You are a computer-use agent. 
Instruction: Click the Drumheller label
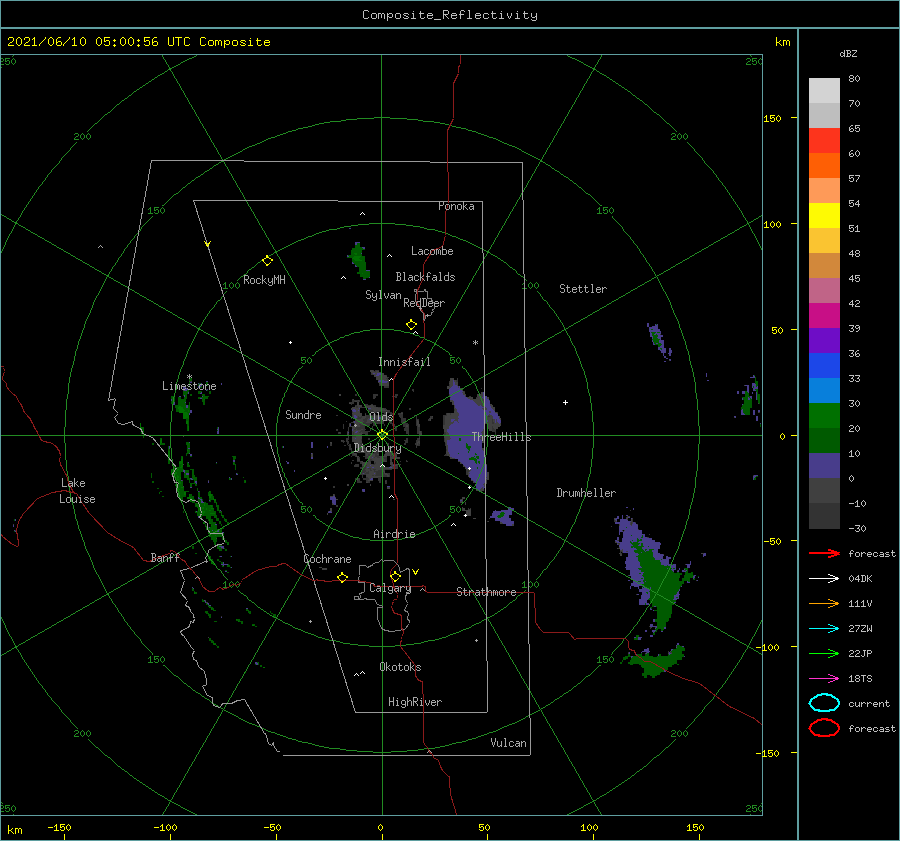coord(586,493)
